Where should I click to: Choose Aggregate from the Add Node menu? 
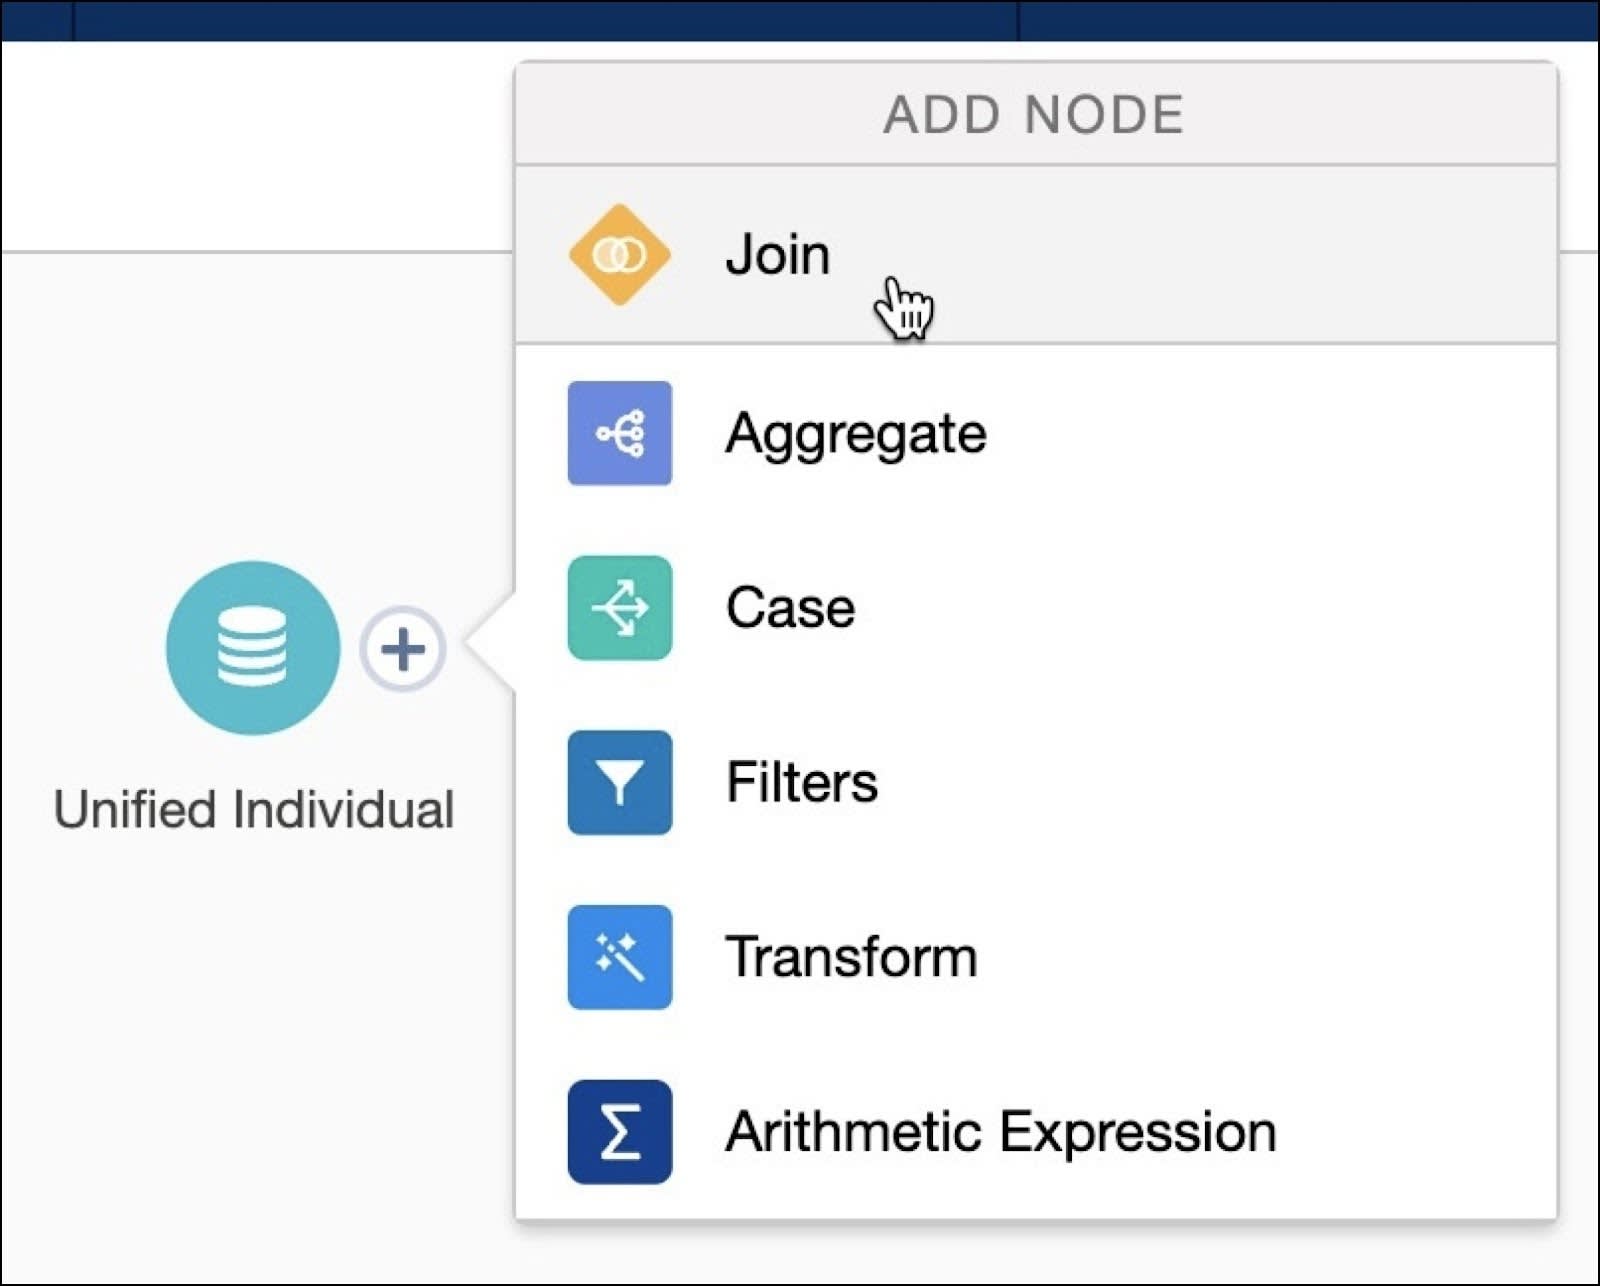(x=855, y=432)
